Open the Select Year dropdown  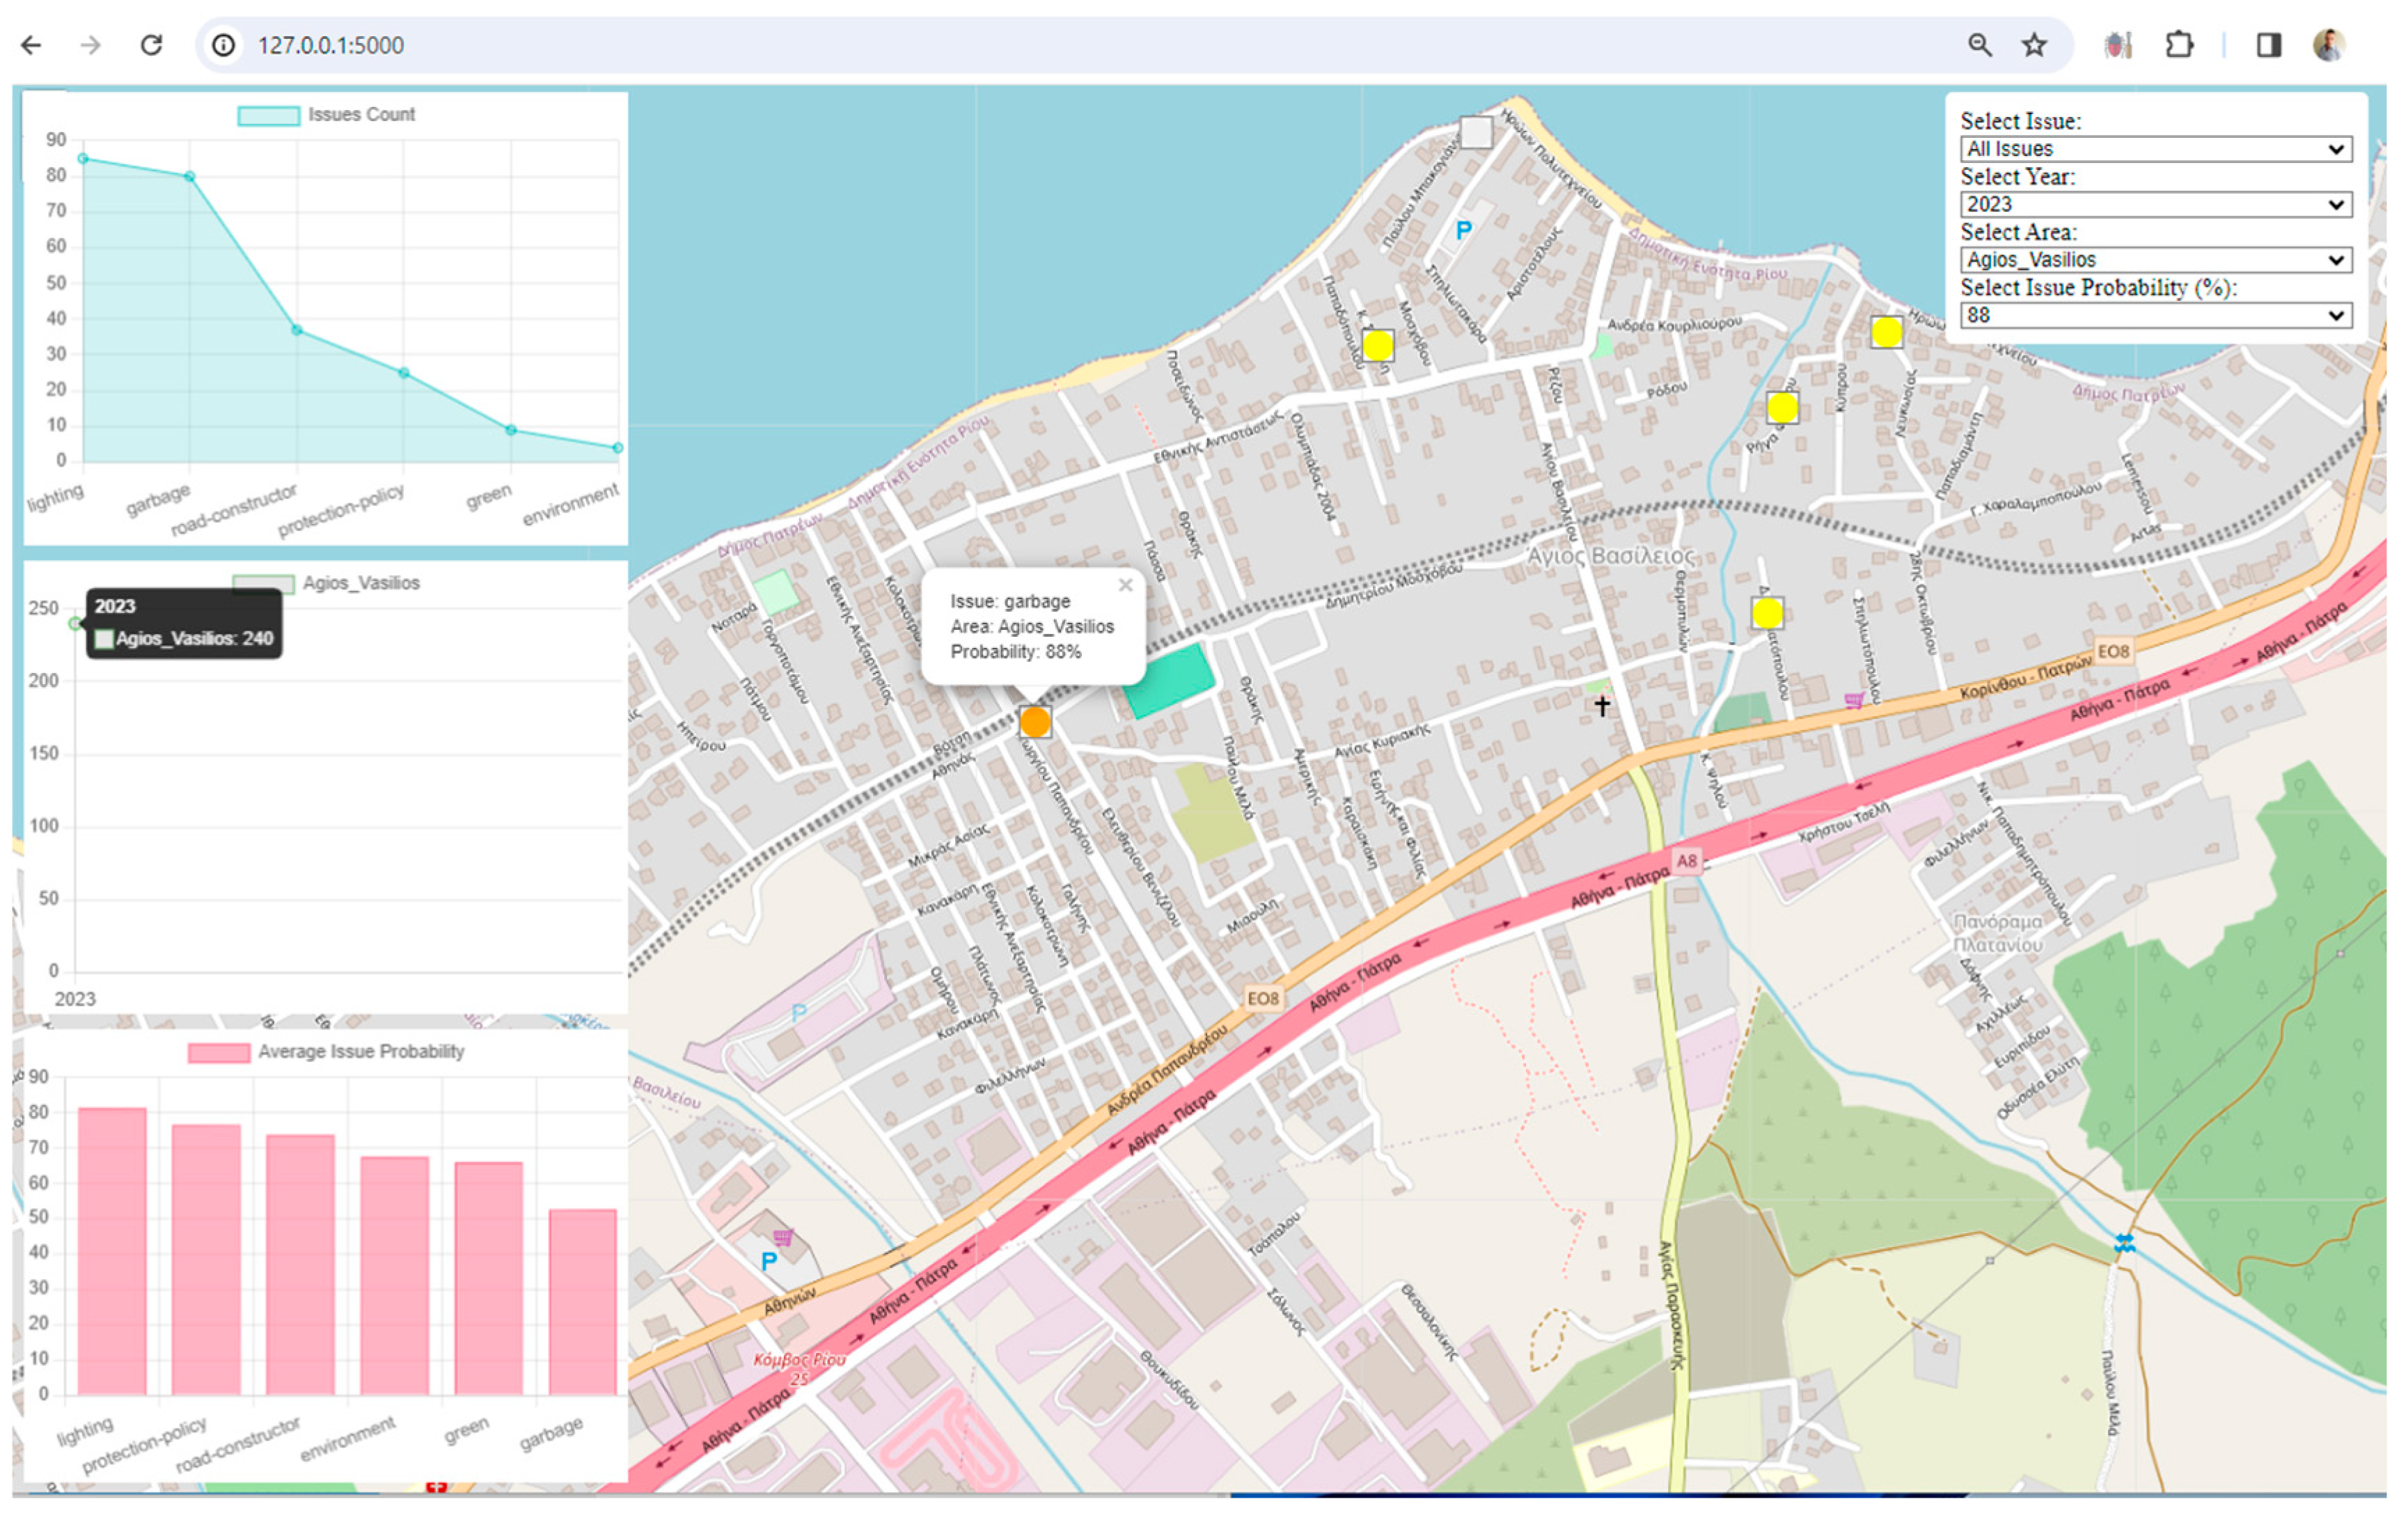[x=2155, y=204]
